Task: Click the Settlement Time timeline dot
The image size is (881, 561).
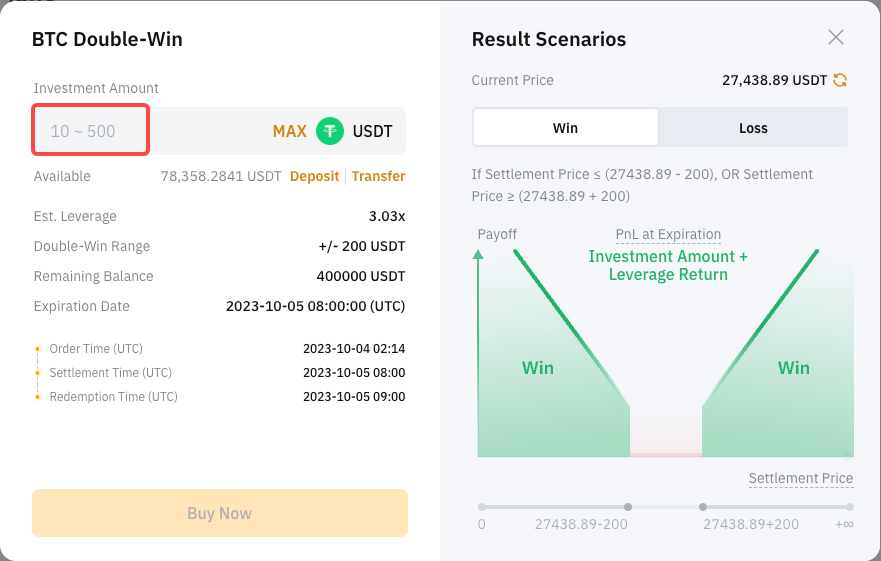Action: [x=38, y=373]
